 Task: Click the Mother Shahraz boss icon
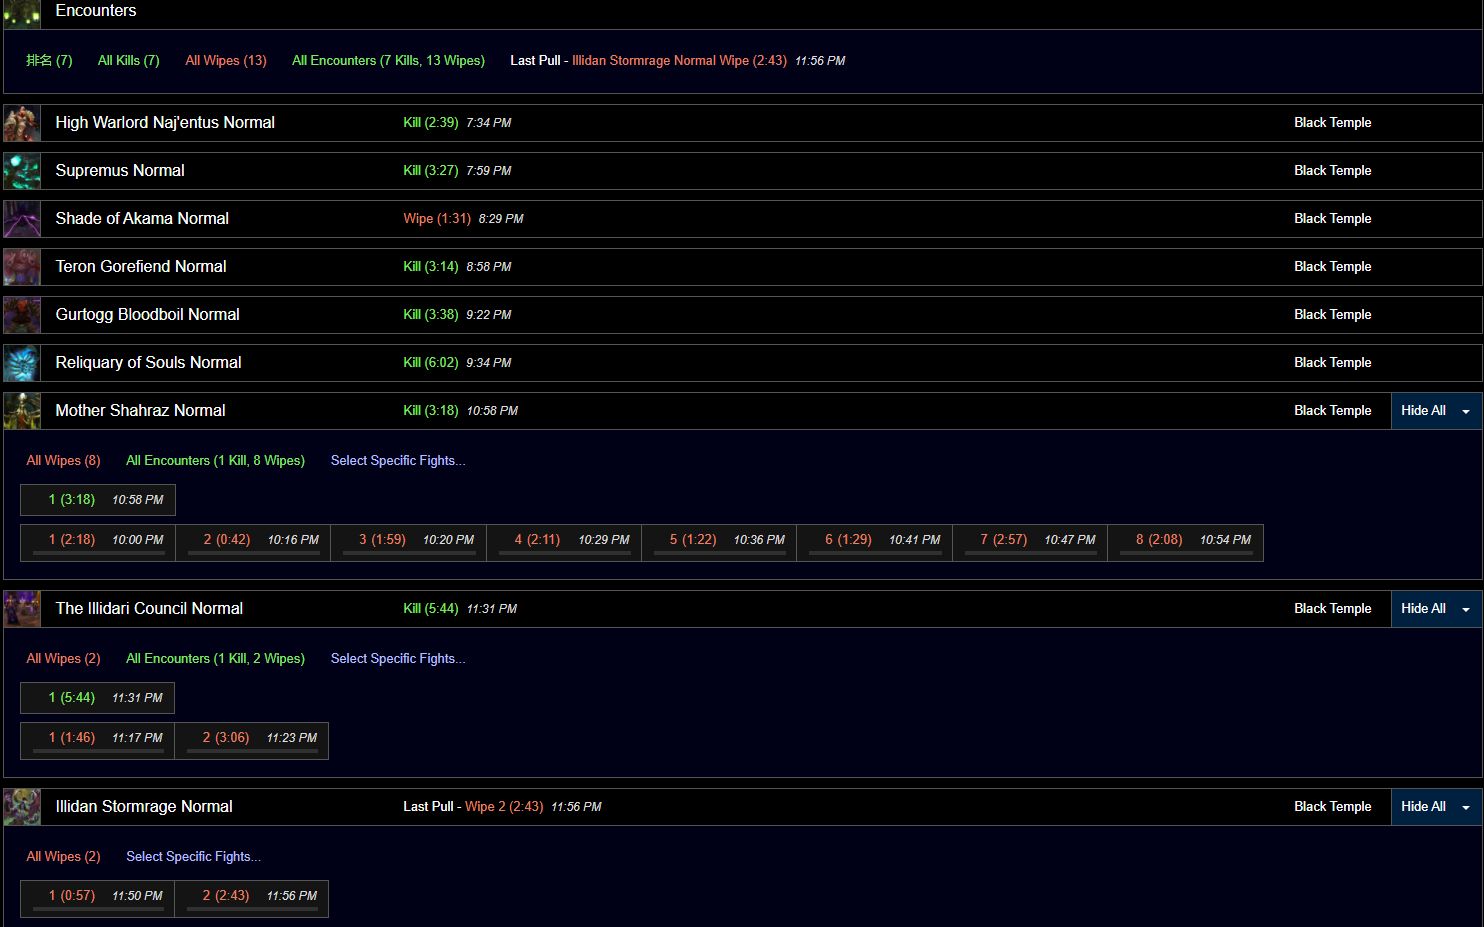[22, 411]
